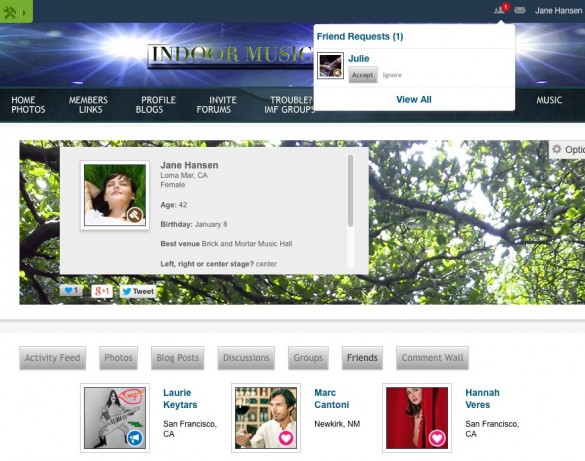This screenshot has height=461, width=585.
Task: Click the profile info box scrollbar
Action: click(x=350, y=190)
